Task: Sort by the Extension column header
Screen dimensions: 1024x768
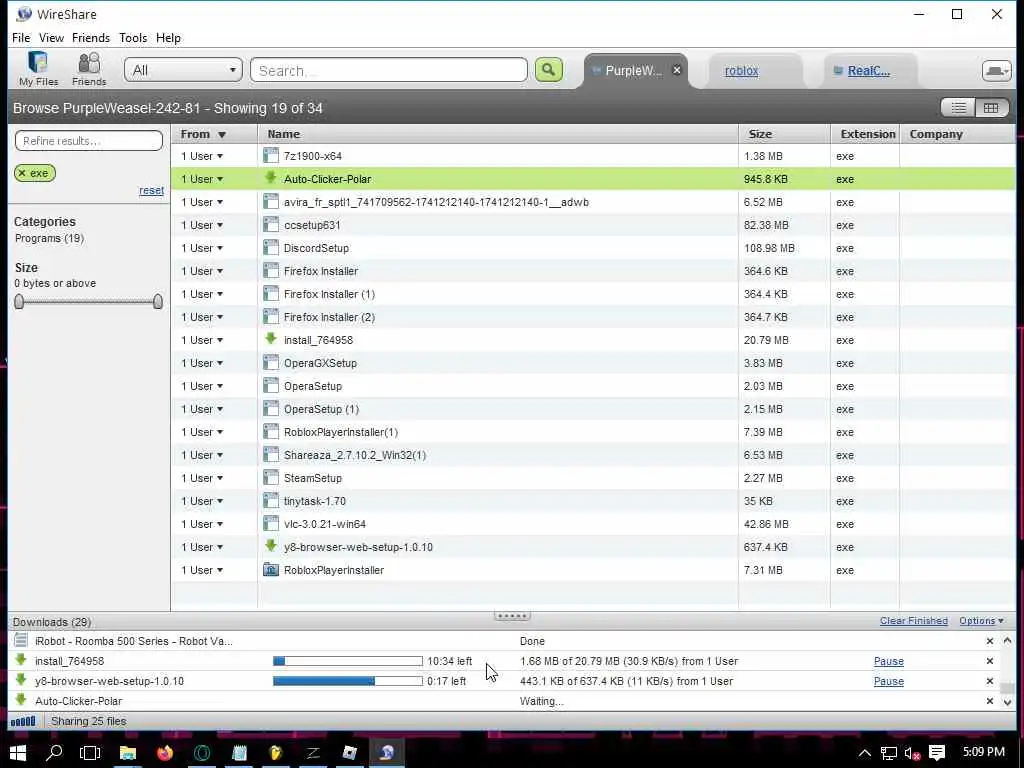Action: pos(865,134)
